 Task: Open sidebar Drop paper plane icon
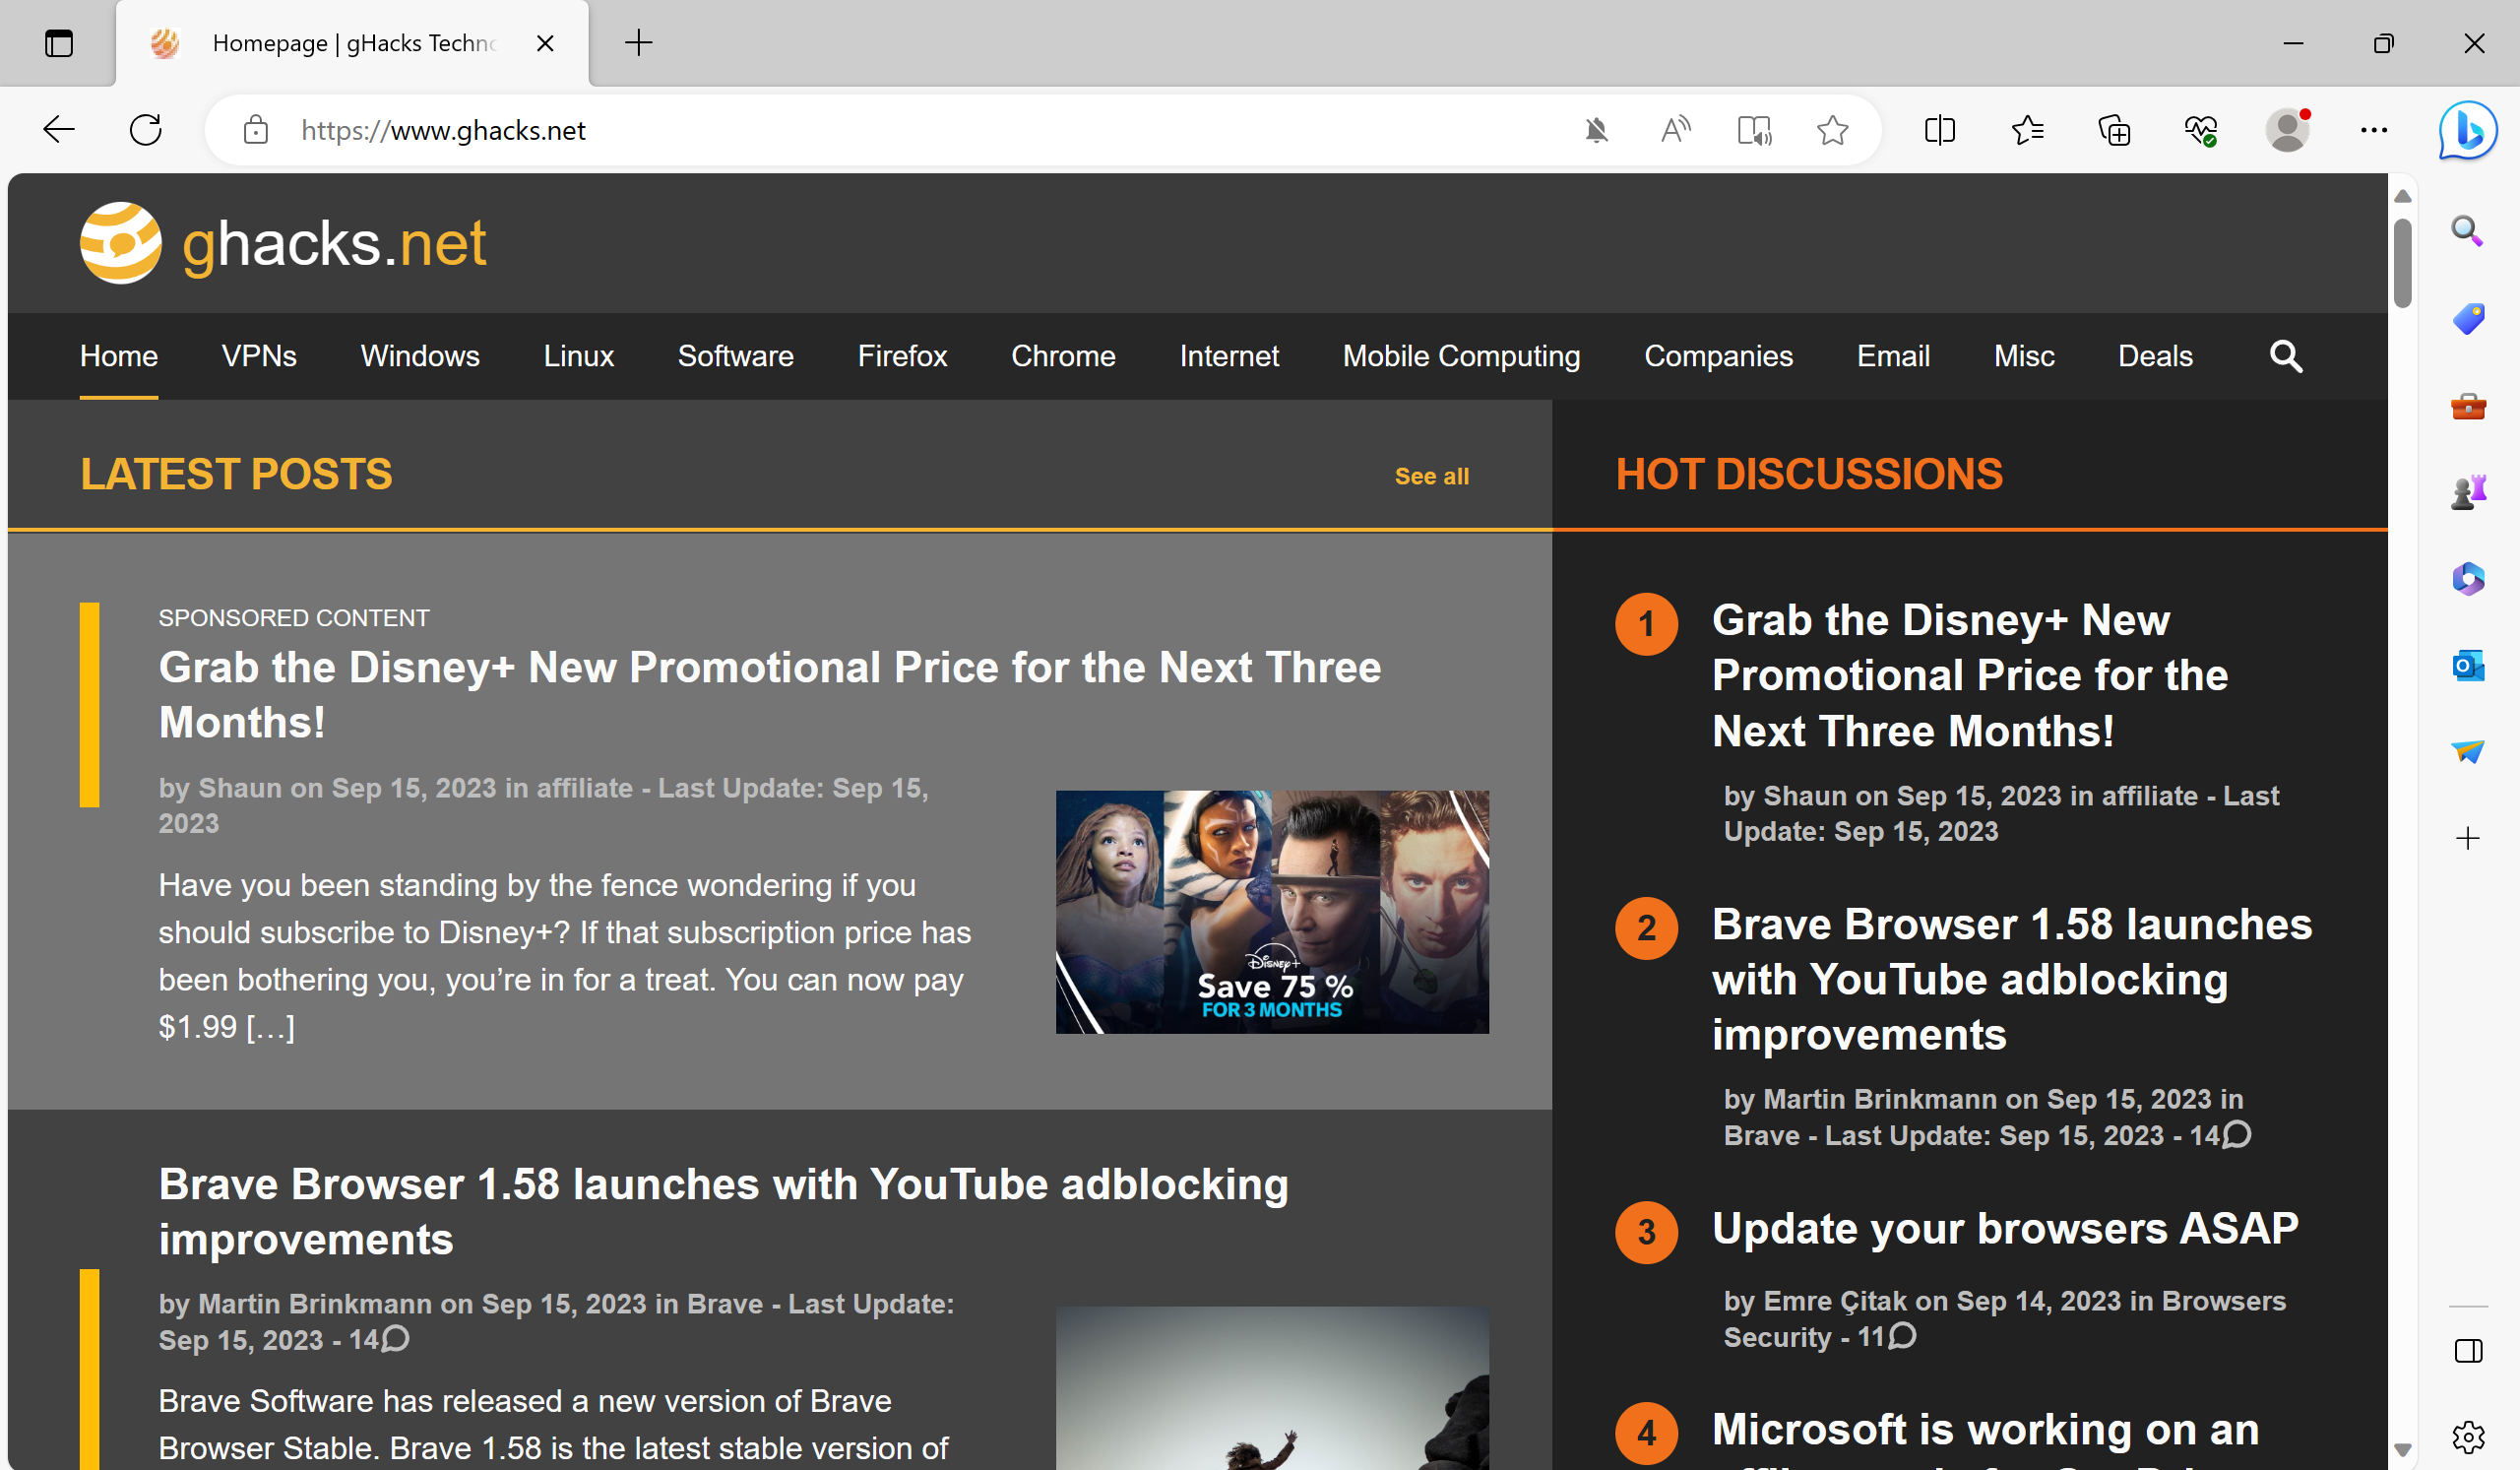(2468, 751)
